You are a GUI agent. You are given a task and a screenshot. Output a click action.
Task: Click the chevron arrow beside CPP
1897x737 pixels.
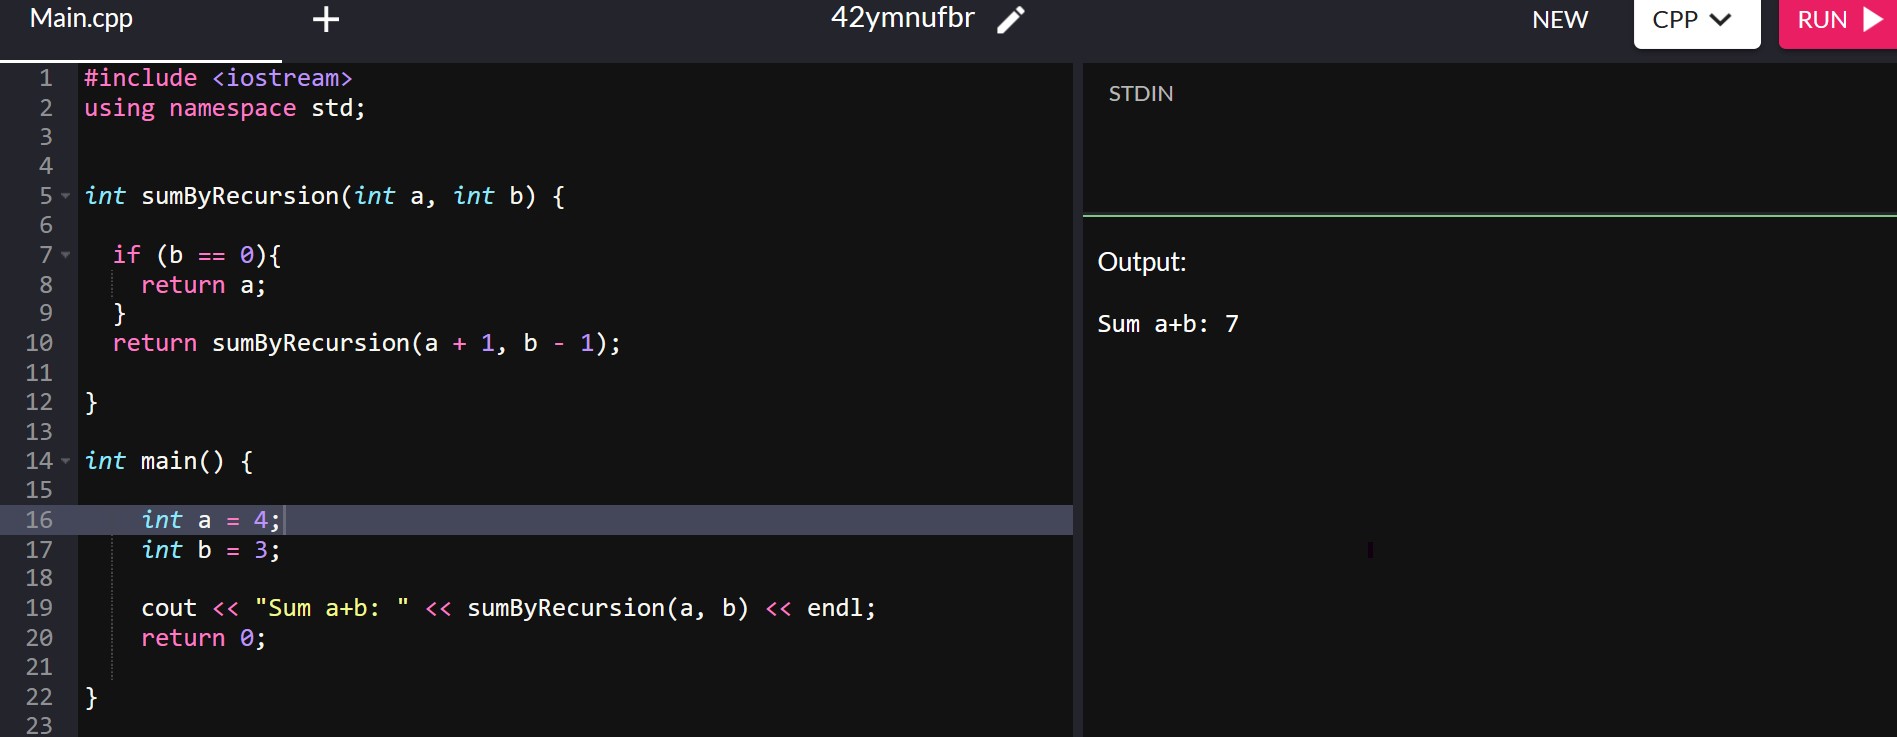[1721, 19]
